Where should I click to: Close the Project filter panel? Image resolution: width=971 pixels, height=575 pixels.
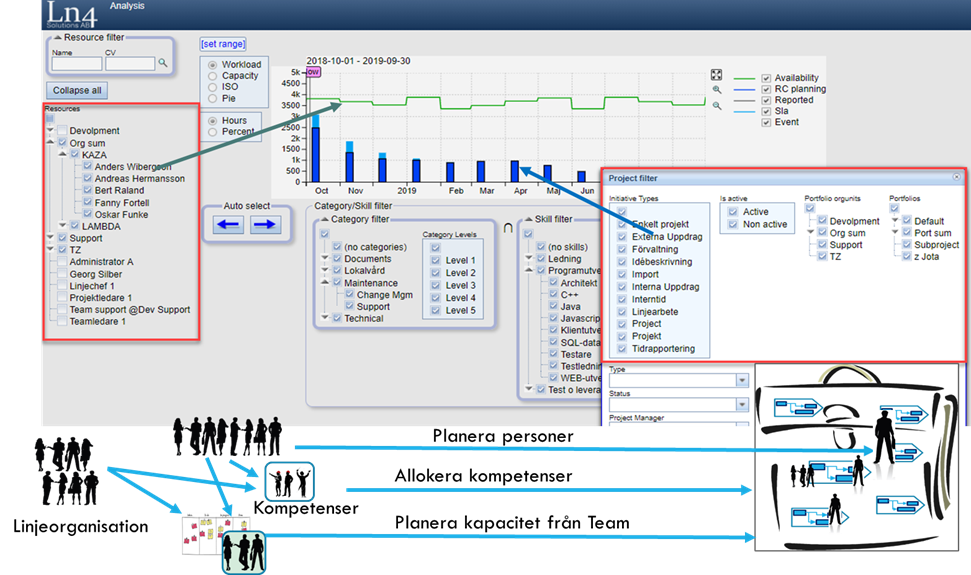(x=956, y=177)
